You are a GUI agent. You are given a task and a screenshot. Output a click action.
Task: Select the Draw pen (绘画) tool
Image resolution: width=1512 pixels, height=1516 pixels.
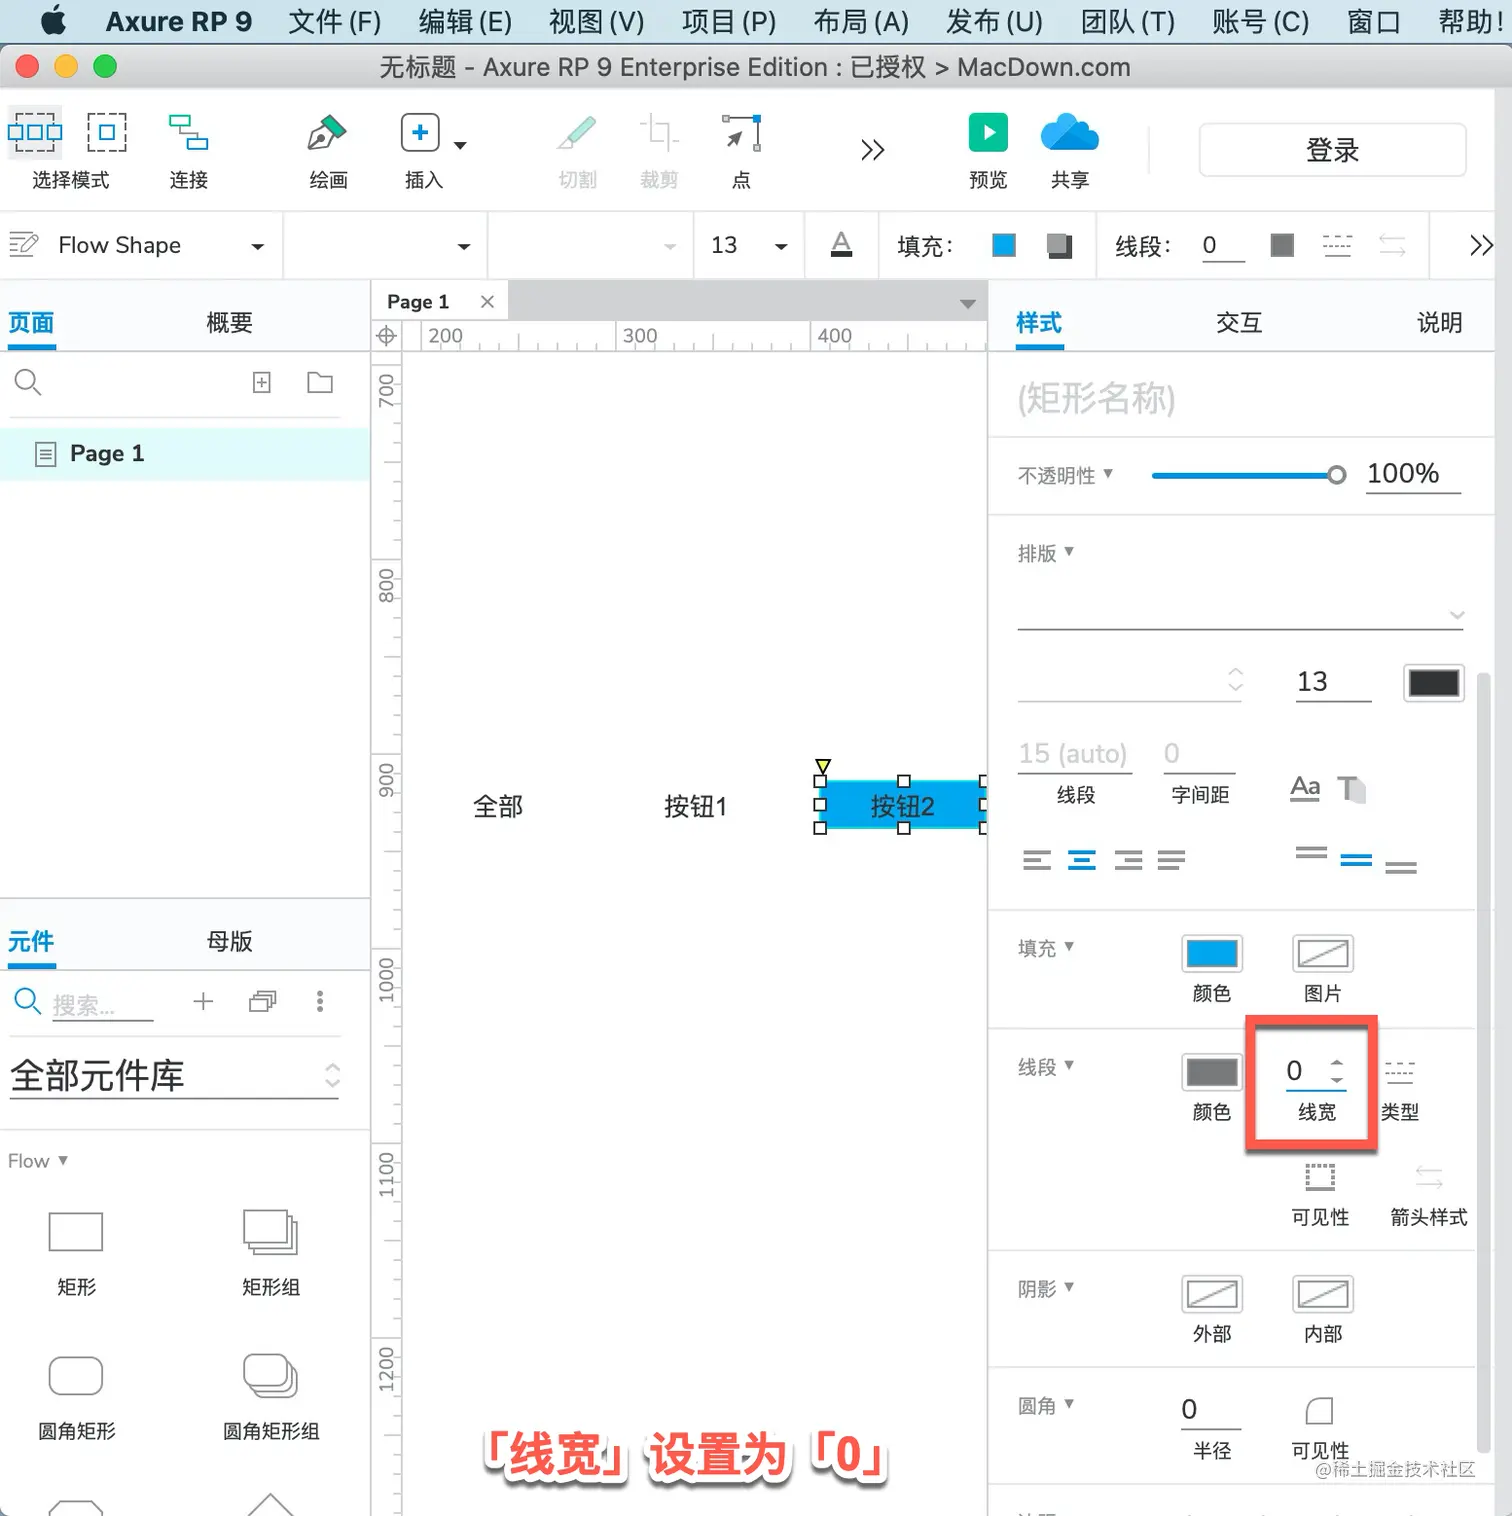(327, 133)
